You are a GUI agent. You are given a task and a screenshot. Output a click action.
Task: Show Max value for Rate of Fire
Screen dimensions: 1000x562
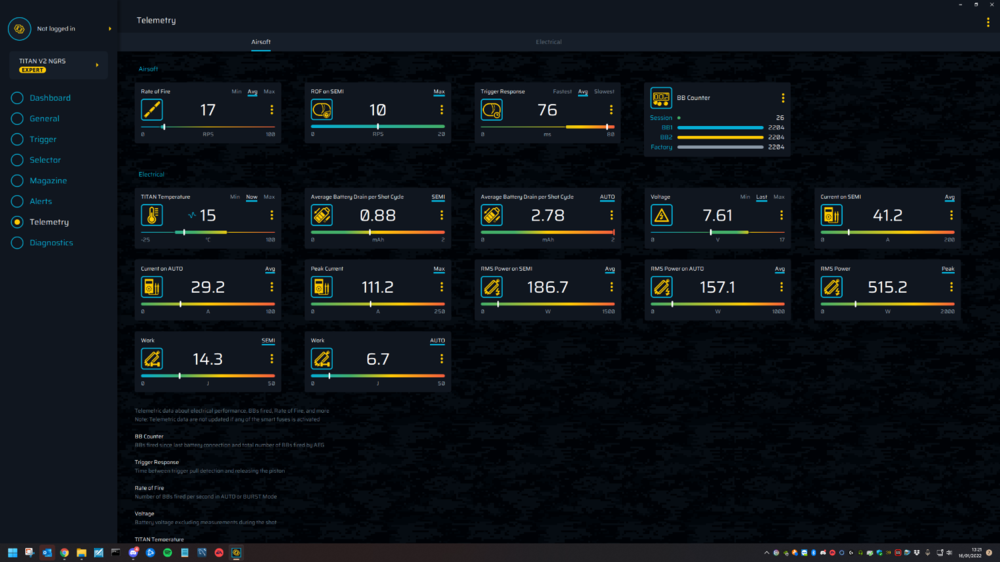[269, 92]
